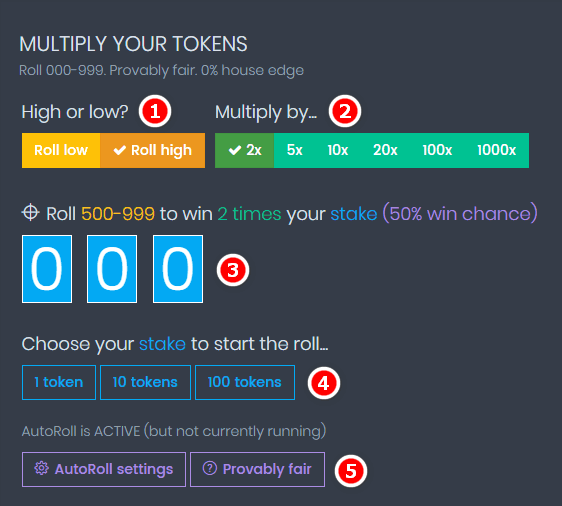Stake 100 tokens to start roll
The image size is (562, 506).
click(245, 382)
